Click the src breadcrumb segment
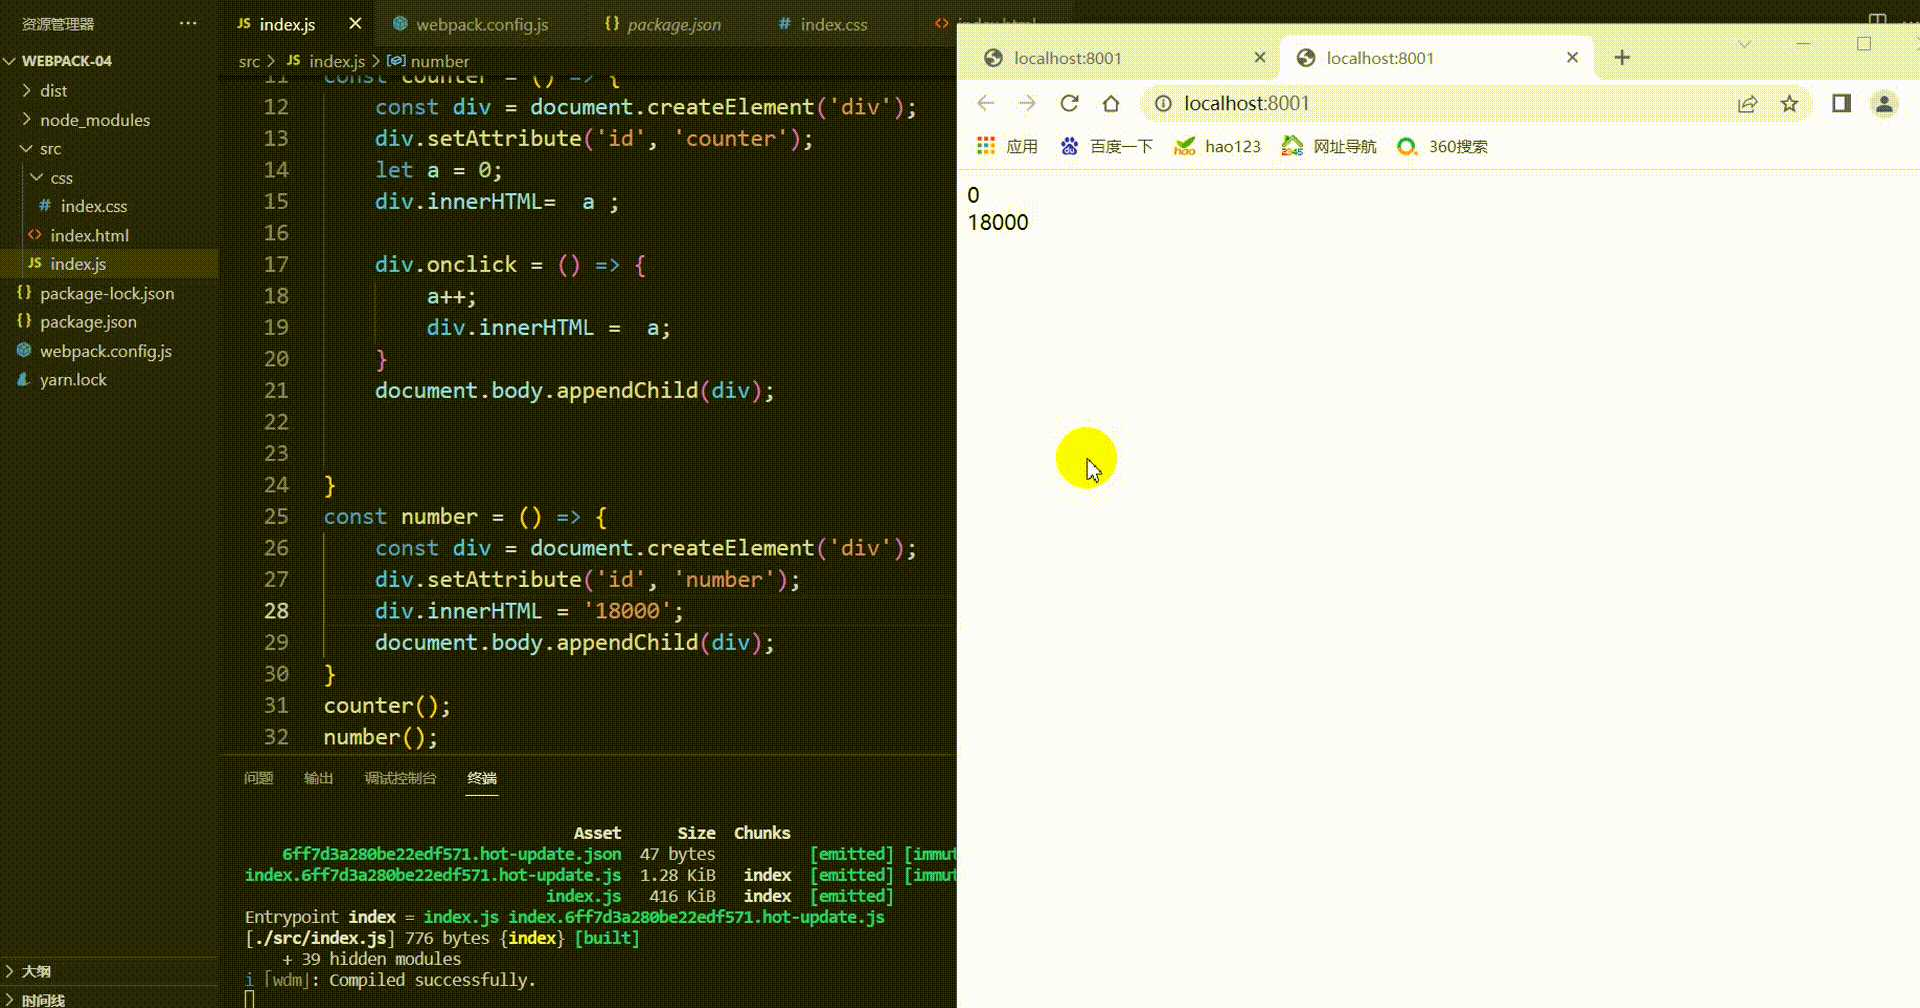Image resolution: width=1920 pixels, height=1008 pixels. [x=249, y=61]
